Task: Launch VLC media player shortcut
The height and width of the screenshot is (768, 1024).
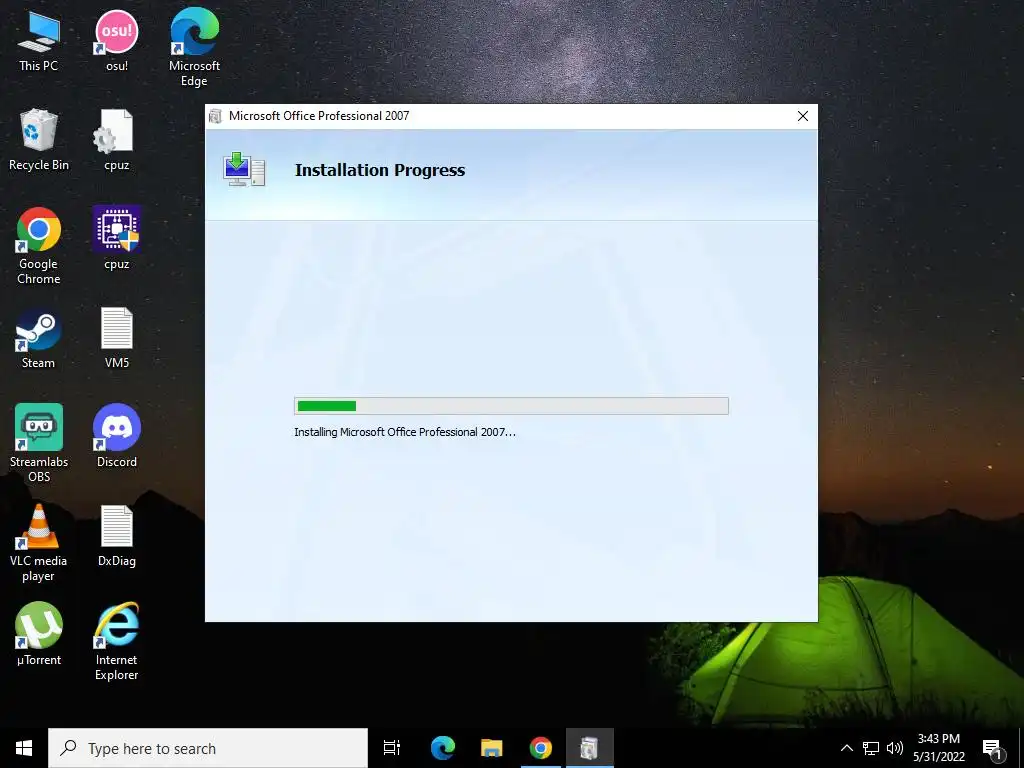Action: [x=39, y=543]
